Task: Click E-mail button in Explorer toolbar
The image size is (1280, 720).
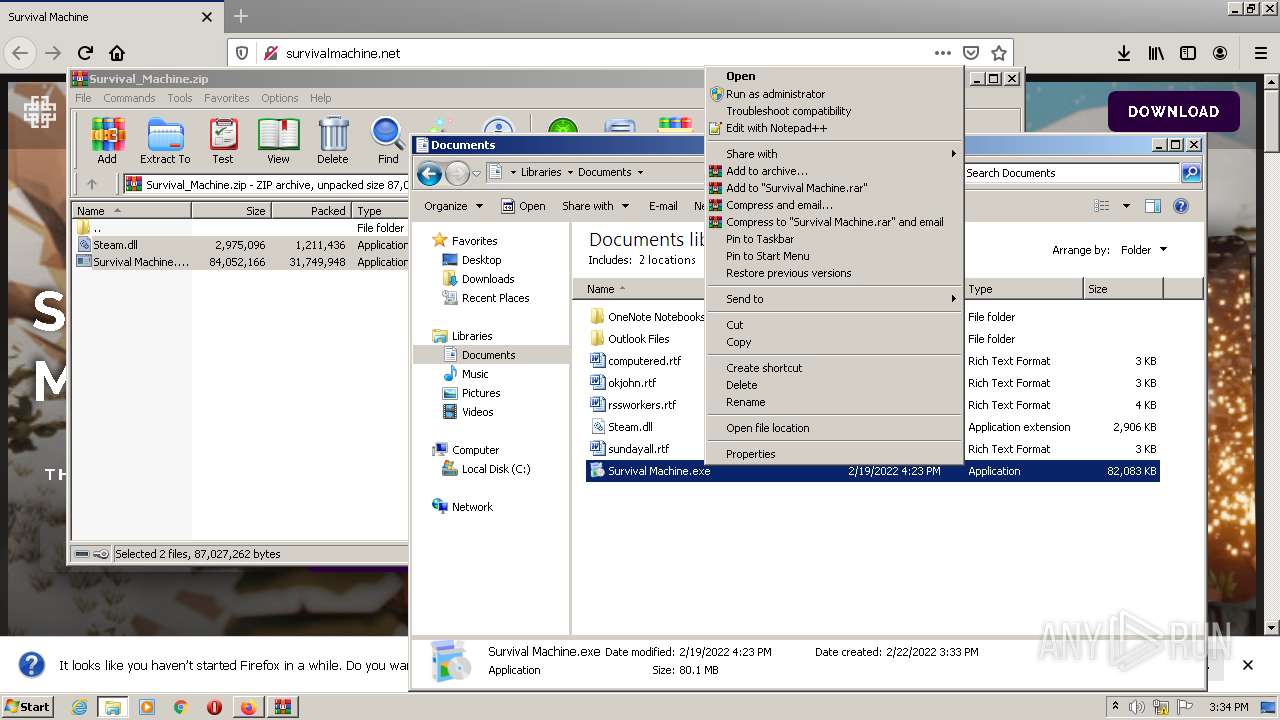Action: (x=663, y=206)
